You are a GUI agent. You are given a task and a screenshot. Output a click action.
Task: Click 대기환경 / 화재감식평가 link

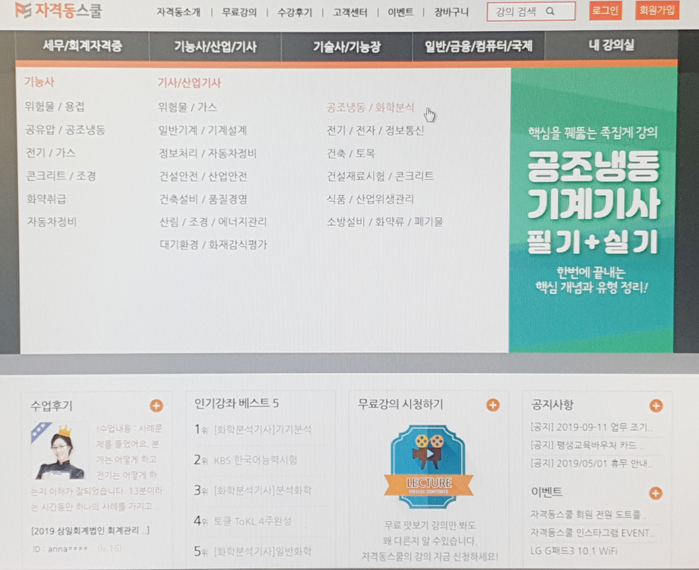pos(213,245)
